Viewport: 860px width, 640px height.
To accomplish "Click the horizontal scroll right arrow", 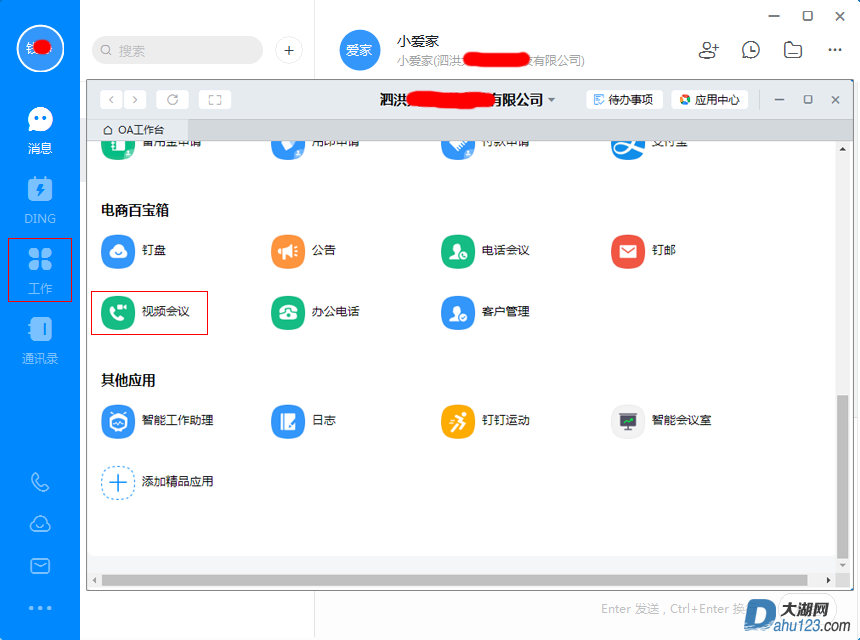I will click(x=828, y=580).
